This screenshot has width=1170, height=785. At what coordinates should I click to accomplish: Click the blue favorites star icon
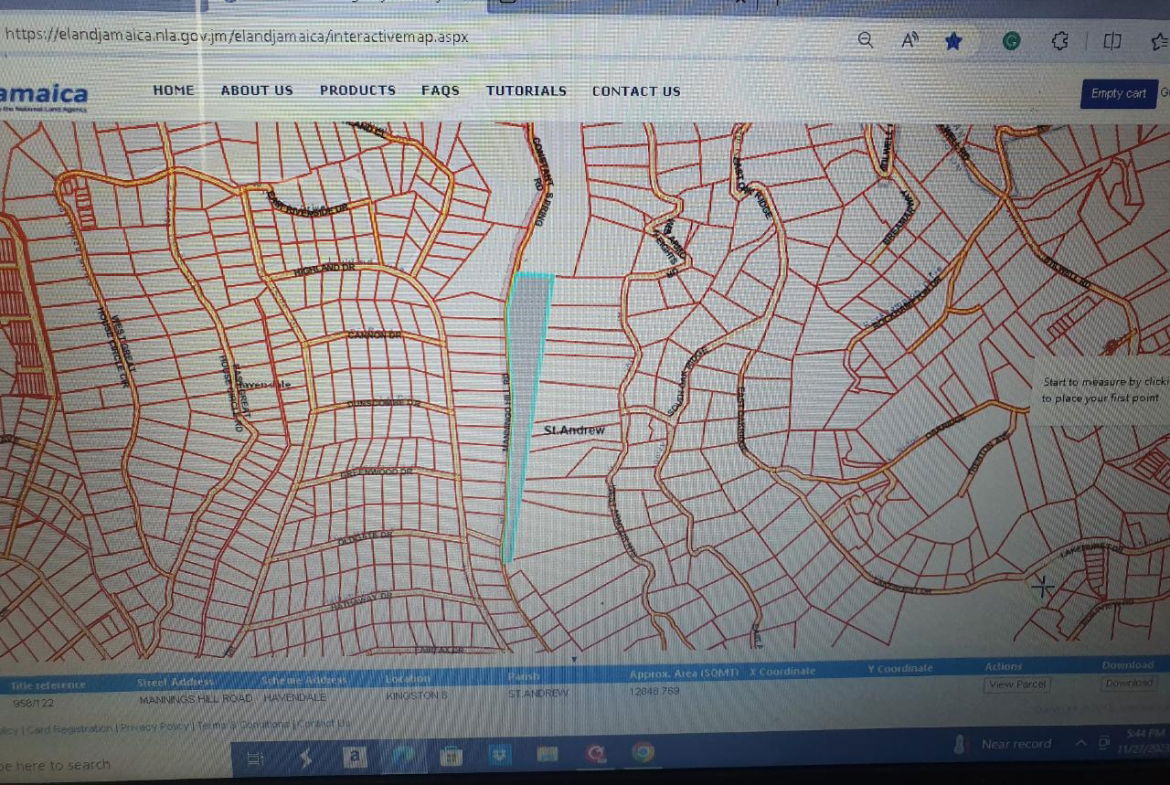[x=954, y=41]
